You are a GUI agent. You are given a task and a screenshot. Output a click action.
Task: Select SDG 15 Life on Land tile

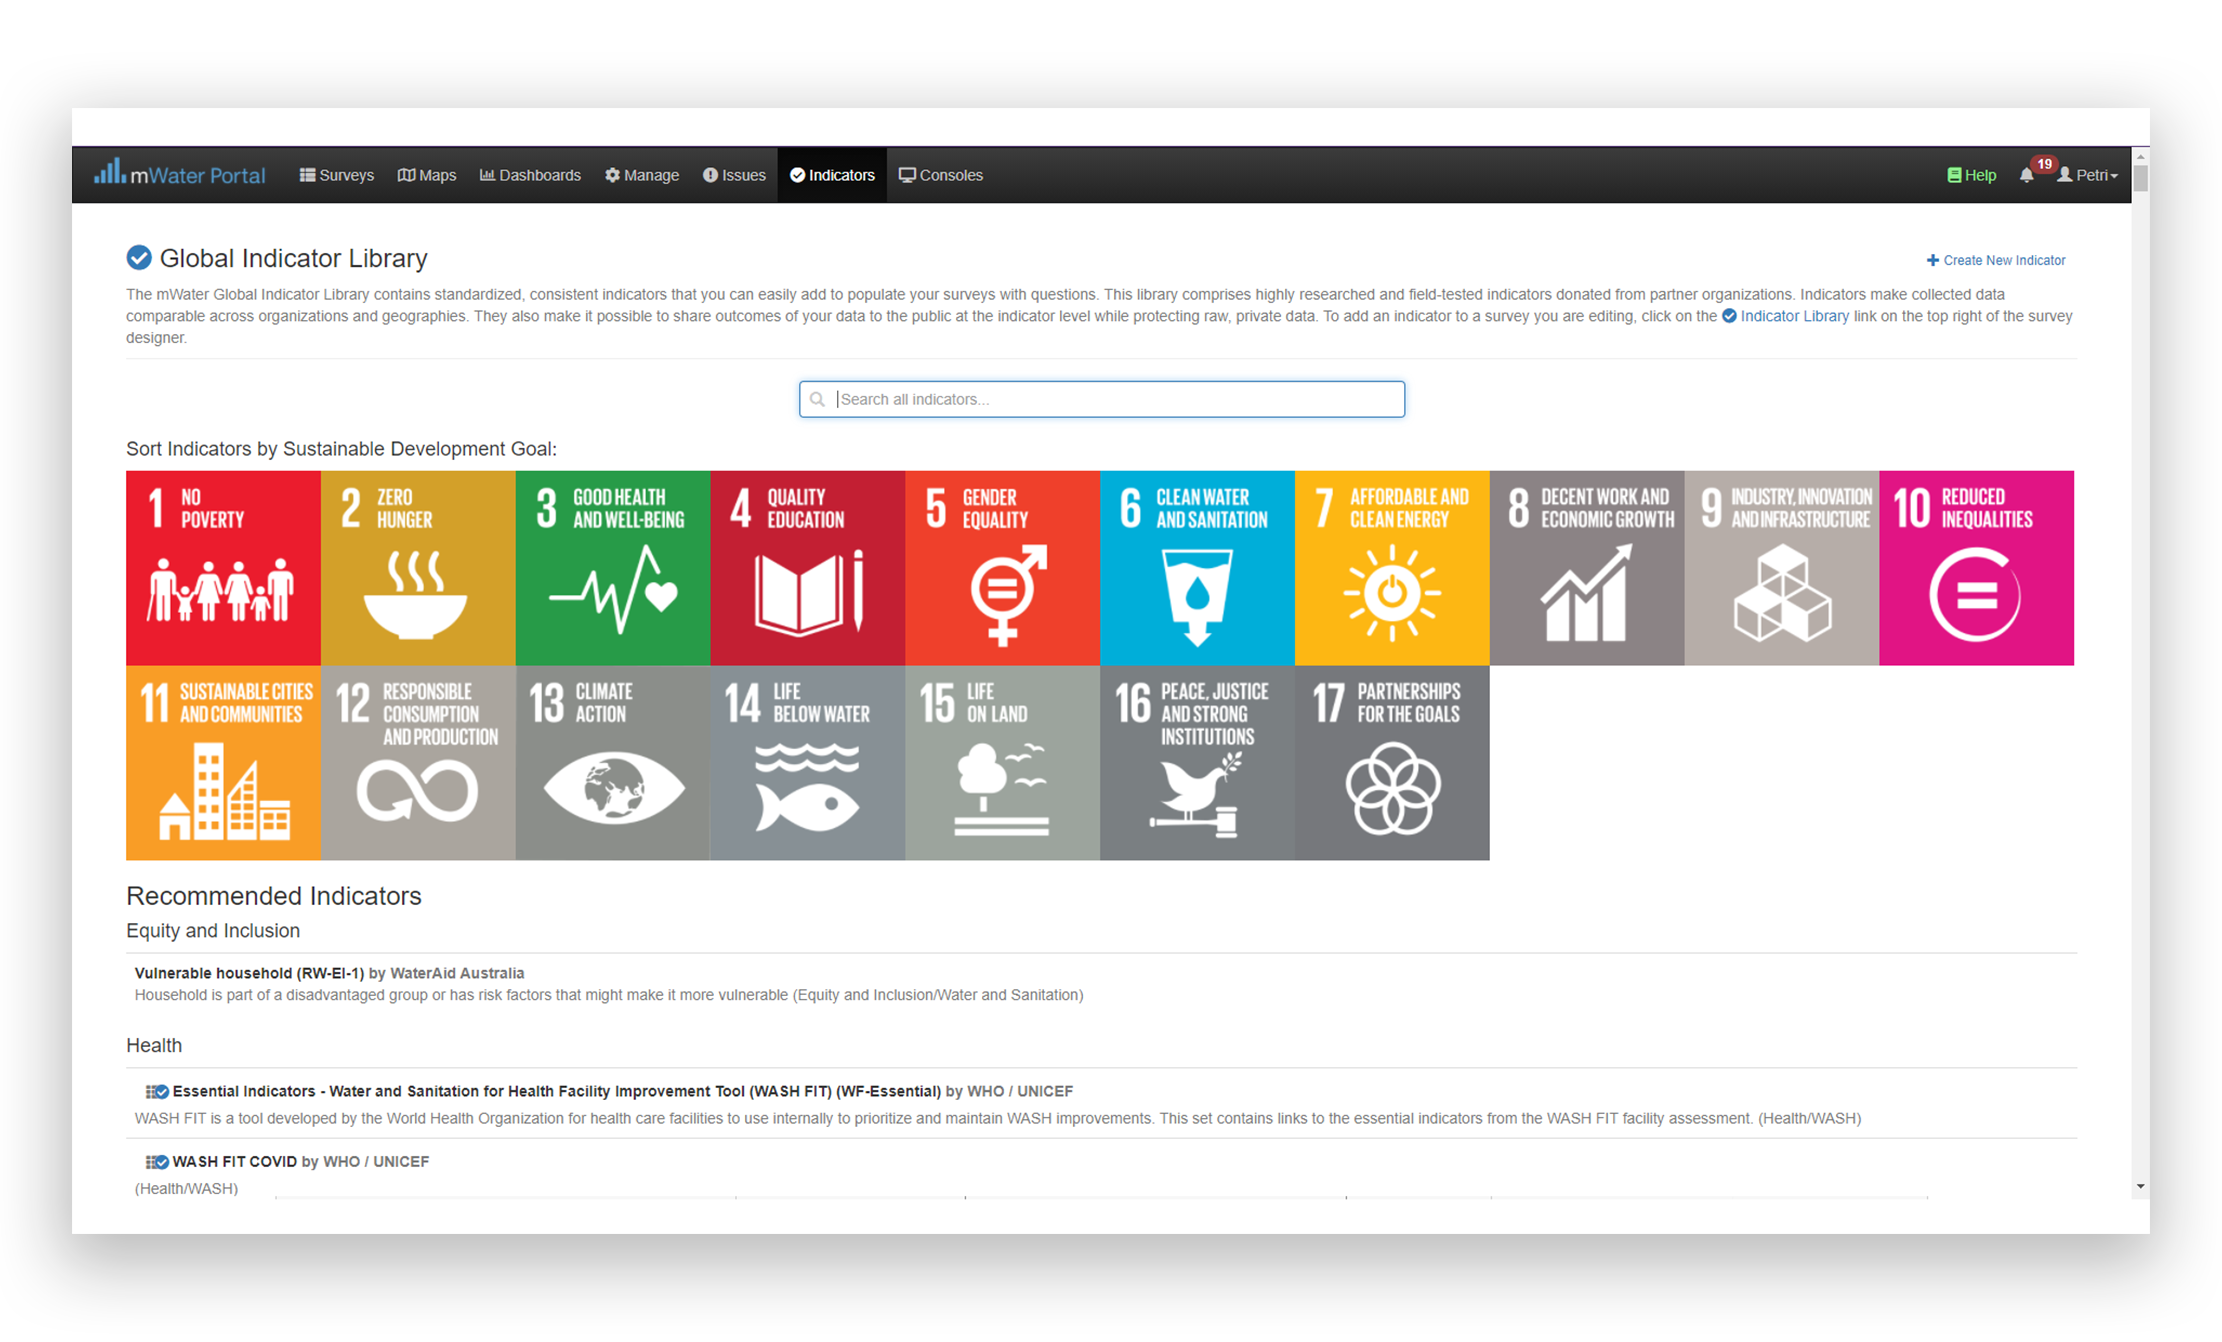point(1003,763)
